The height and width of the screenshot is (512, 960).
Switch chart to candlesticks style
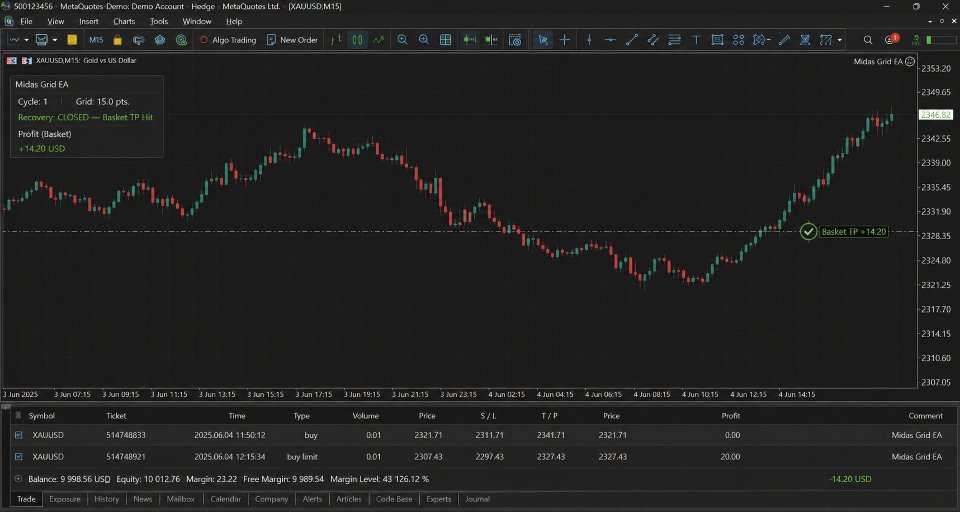pyautogui.click(x=357, y=40)
